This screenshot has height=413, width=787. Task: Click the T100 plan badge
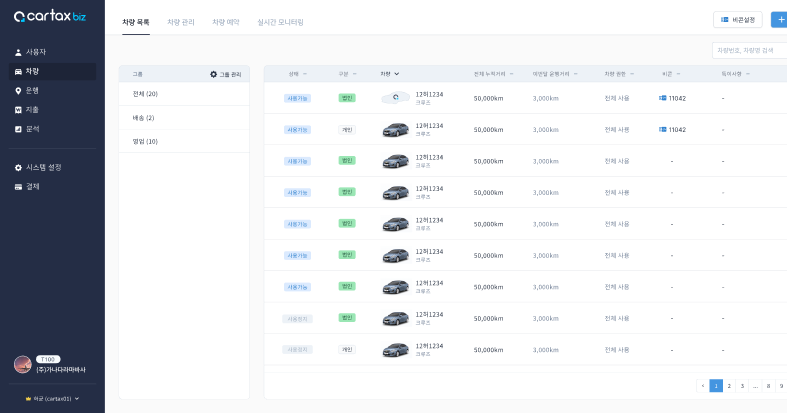(48, 359)
